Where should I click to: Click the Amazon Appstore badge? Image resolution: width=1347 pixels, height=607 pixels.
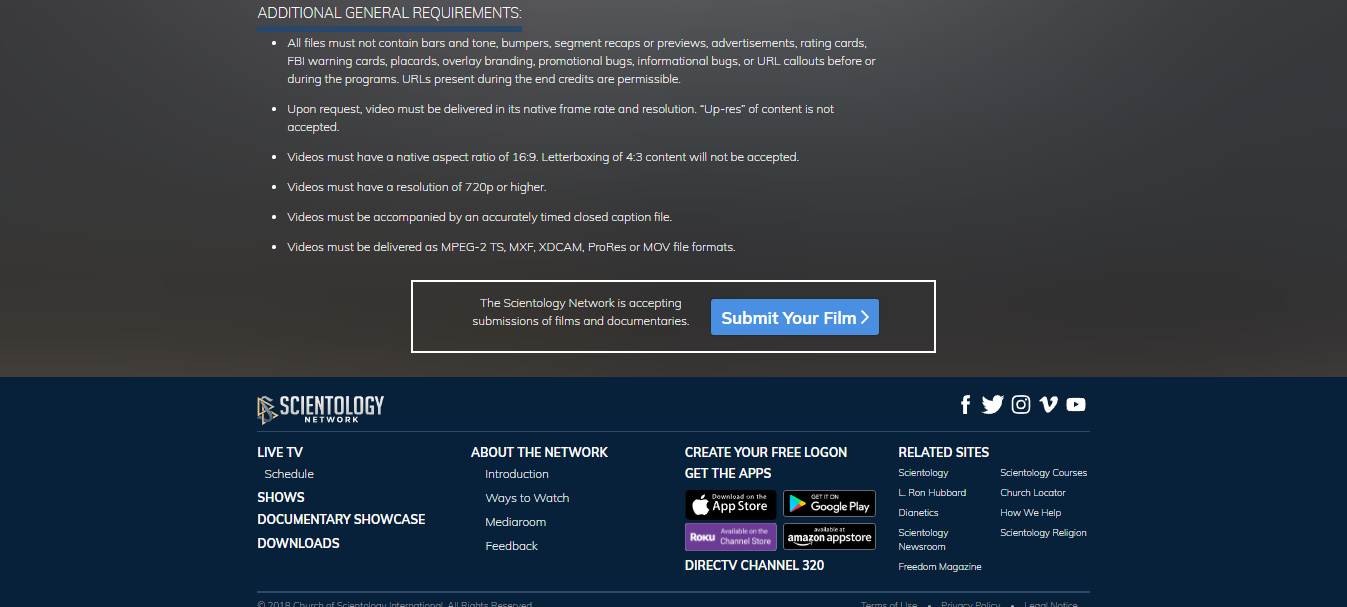click(x=829, y=537)
